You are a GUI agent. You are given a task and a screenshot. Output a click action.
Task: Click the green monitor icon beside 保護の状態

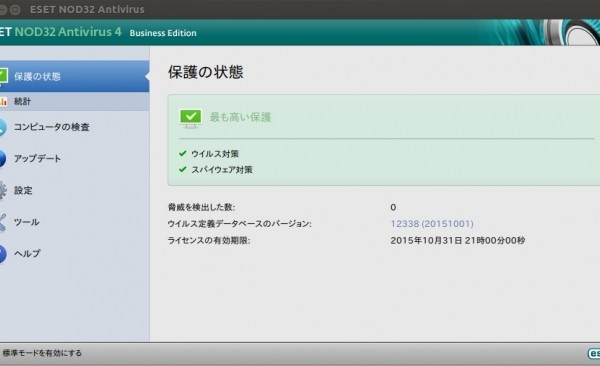pos(3,76)
